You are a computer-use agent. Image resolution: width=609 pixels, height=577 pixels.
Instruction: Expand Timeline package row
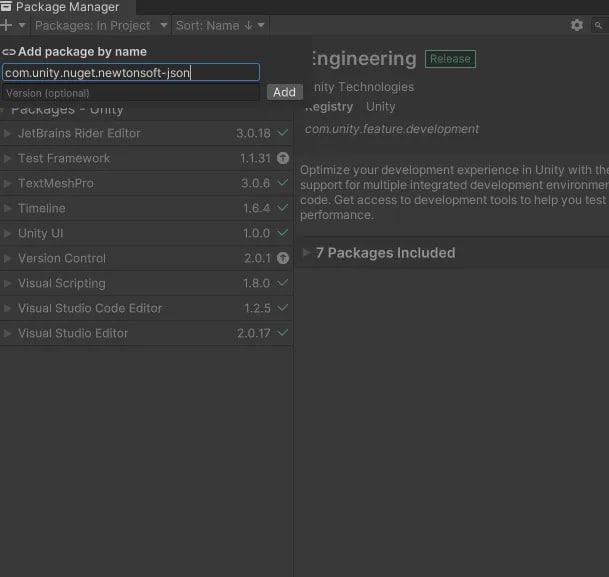(7, 208)
